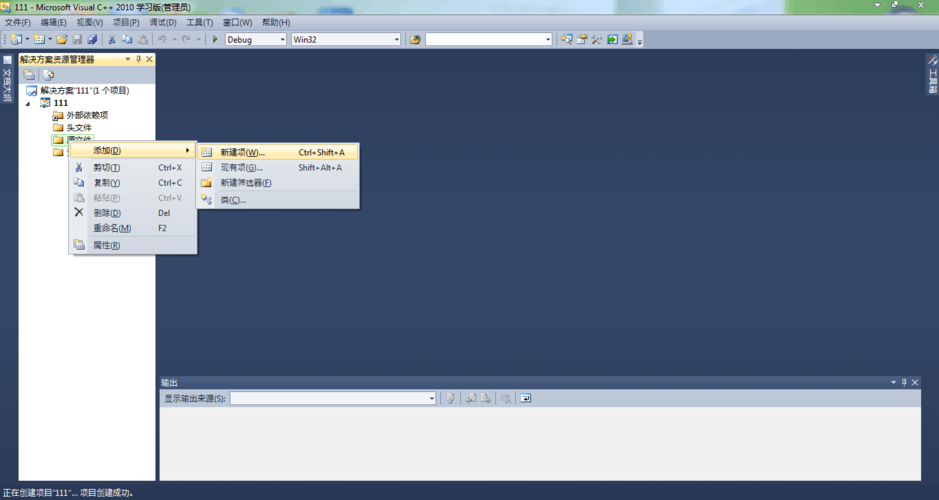This screenshot has width=939, height=500.
Task: Open the Toolbox icon with crossed tools
Action: point(596,40)
